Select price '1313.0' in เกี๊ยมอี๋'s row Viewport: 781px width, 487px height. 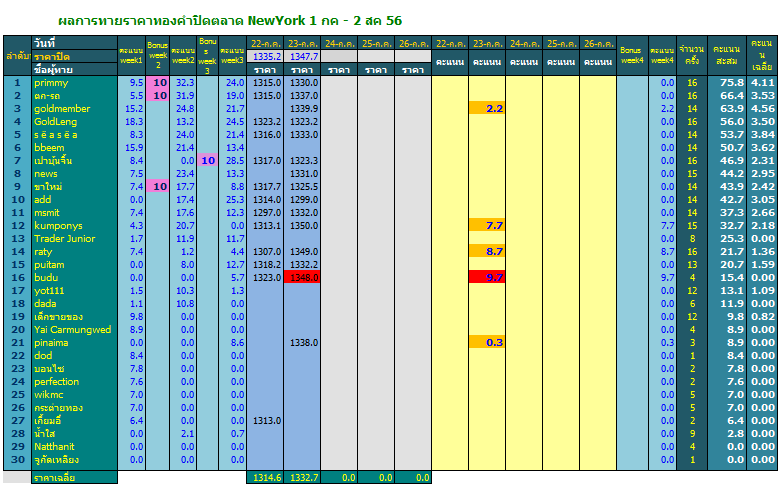click(x=265, y=421)
